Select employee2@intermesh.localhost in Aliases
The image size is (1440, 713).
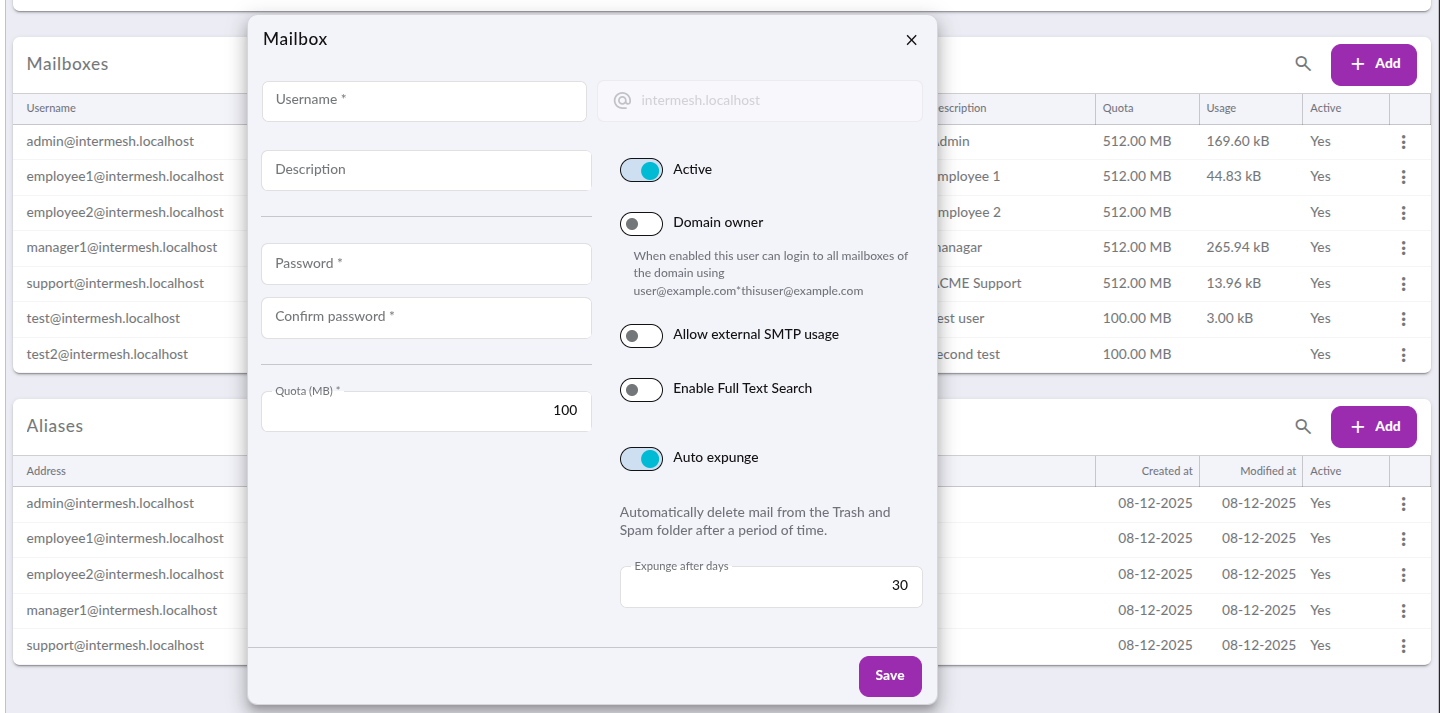point(125,575)
